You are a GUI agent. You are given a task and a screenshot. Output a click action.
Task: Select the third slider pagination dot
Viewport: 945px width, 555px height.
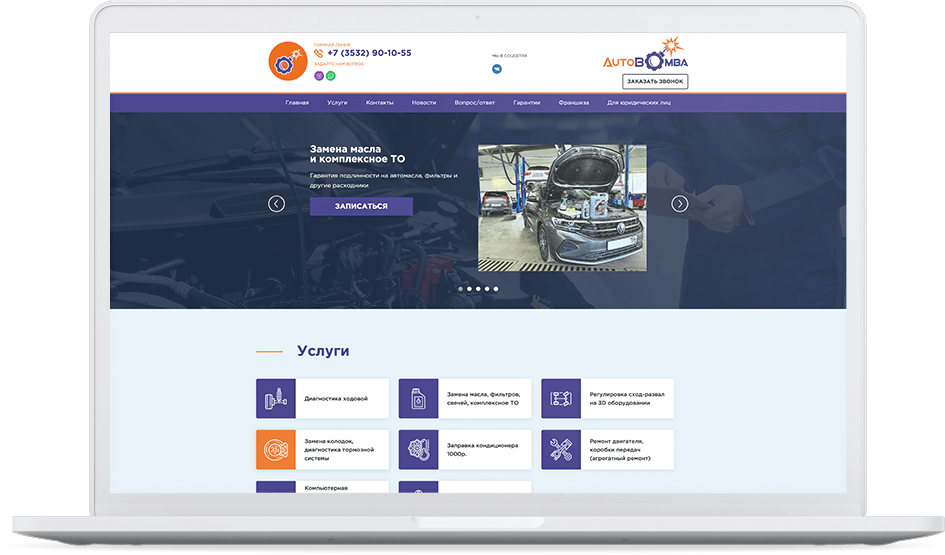479,289
